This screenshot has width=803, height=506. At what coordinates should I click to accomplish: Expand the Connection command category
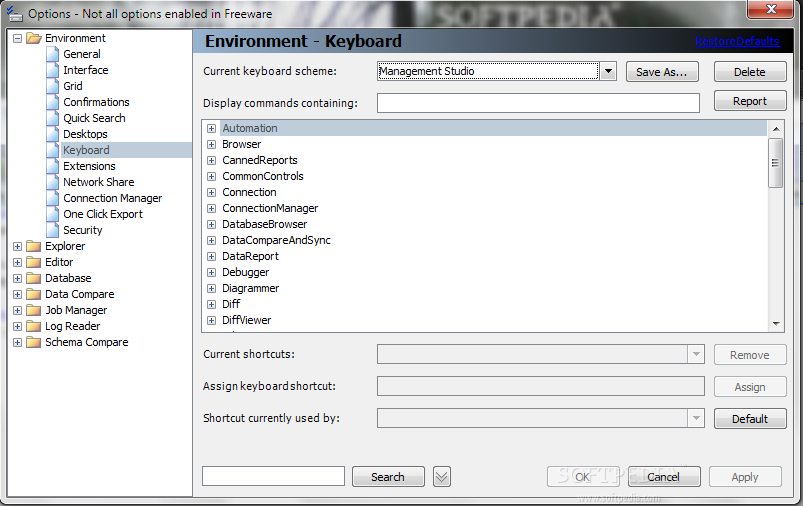[x=212, y=193]
